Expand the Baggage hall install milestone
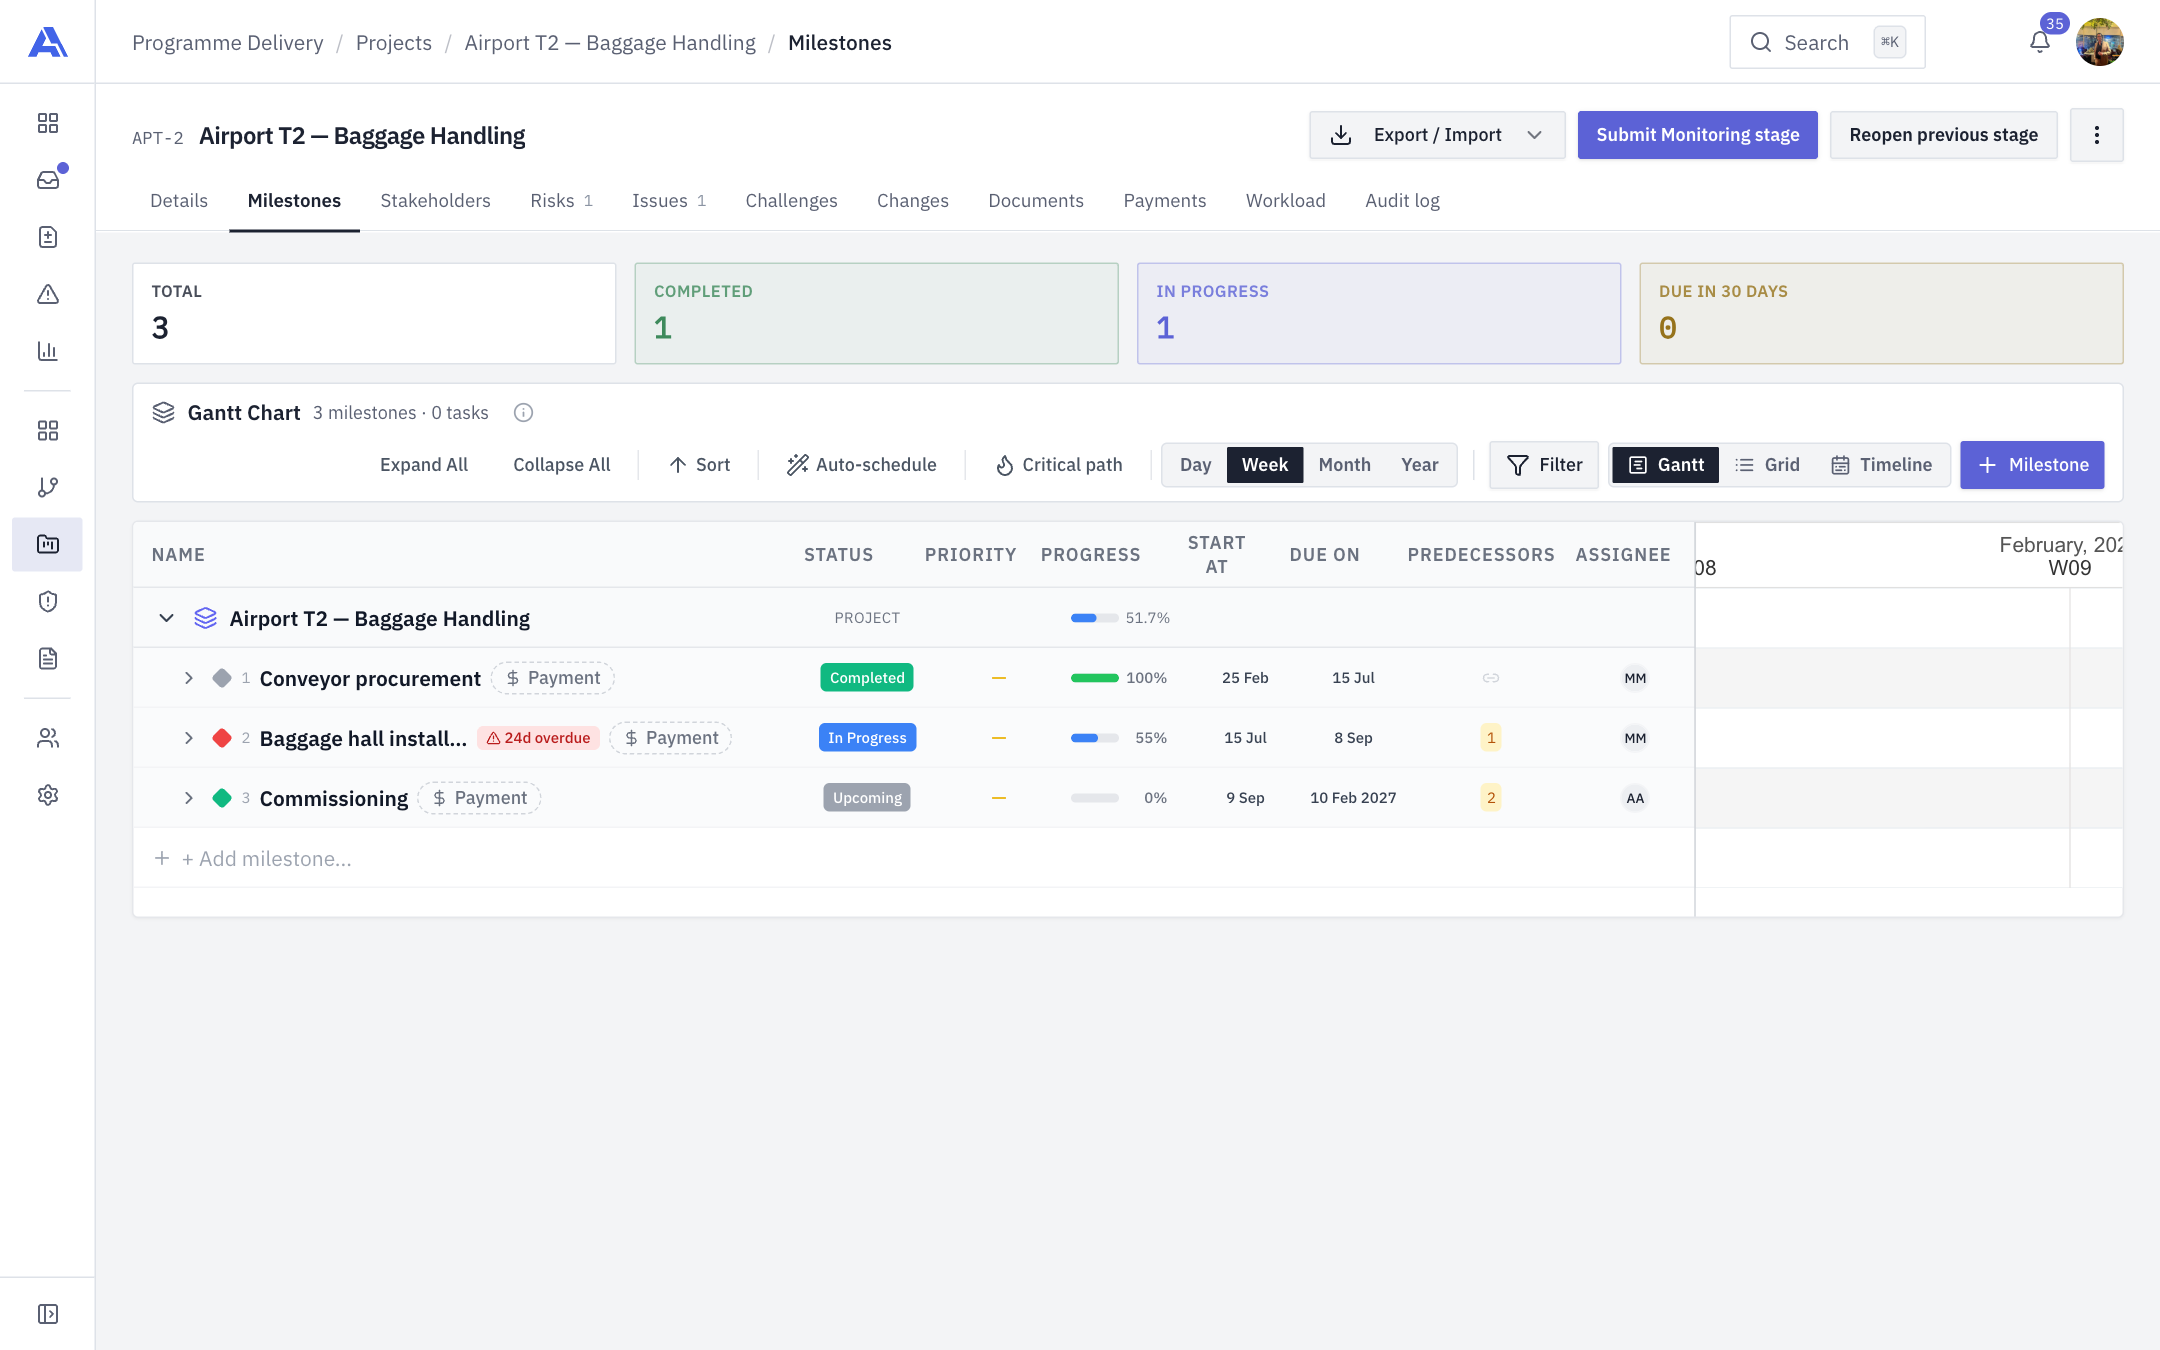The height and width of the screenshot is (1350, 2160). (188, 738)
